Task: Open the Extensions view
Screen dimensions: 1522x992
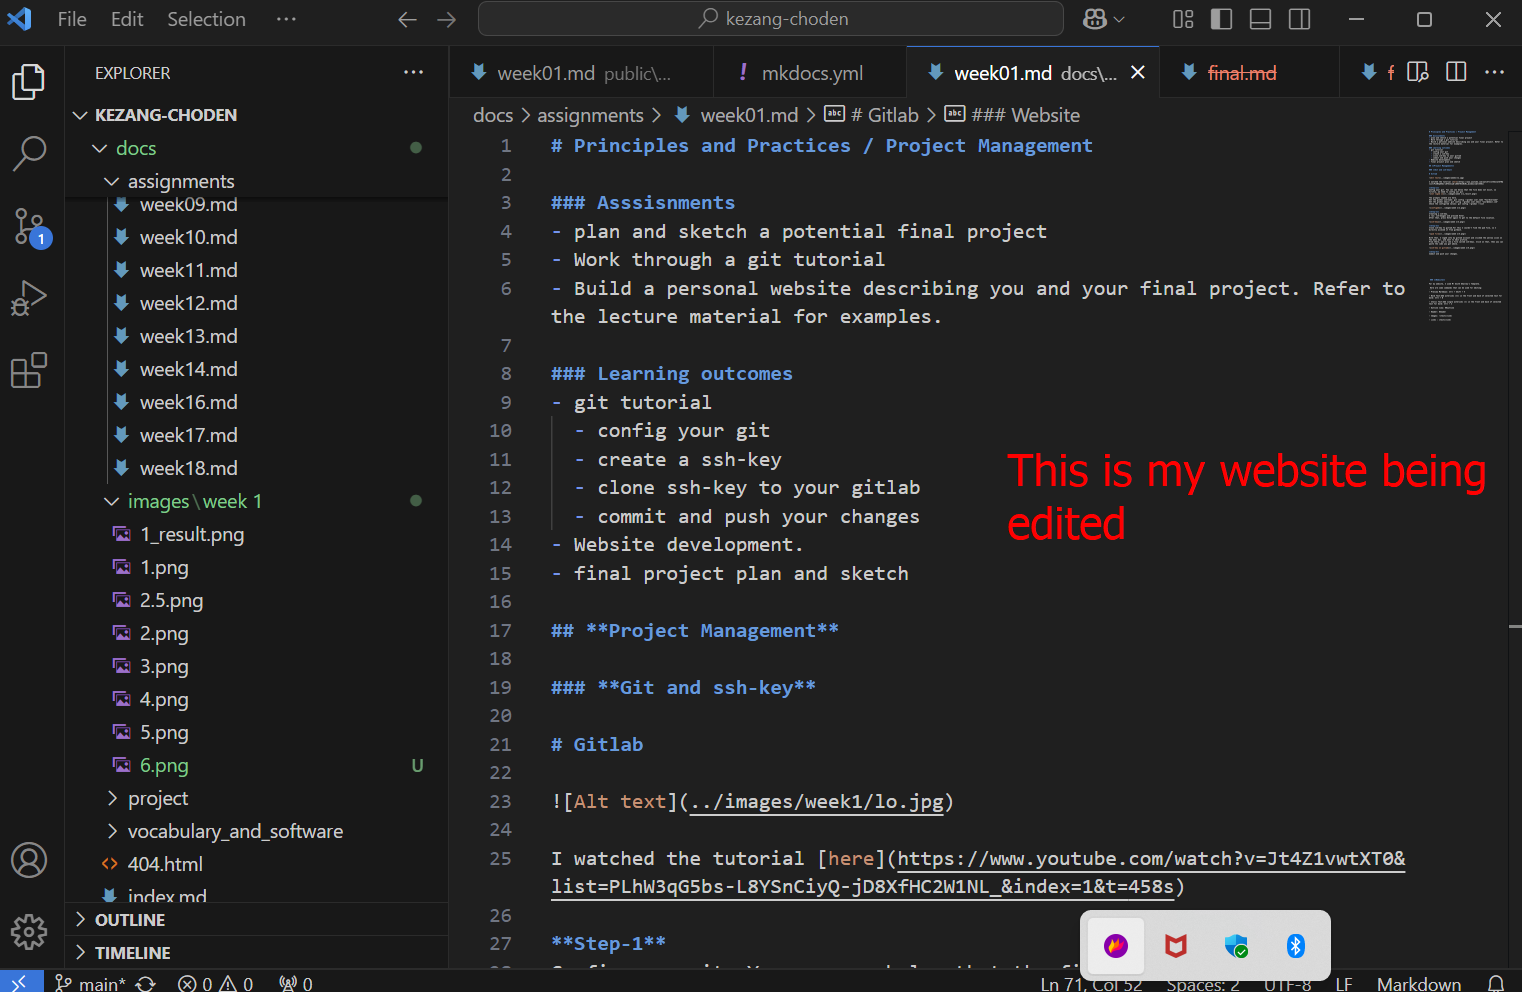Action: [29, 370]
